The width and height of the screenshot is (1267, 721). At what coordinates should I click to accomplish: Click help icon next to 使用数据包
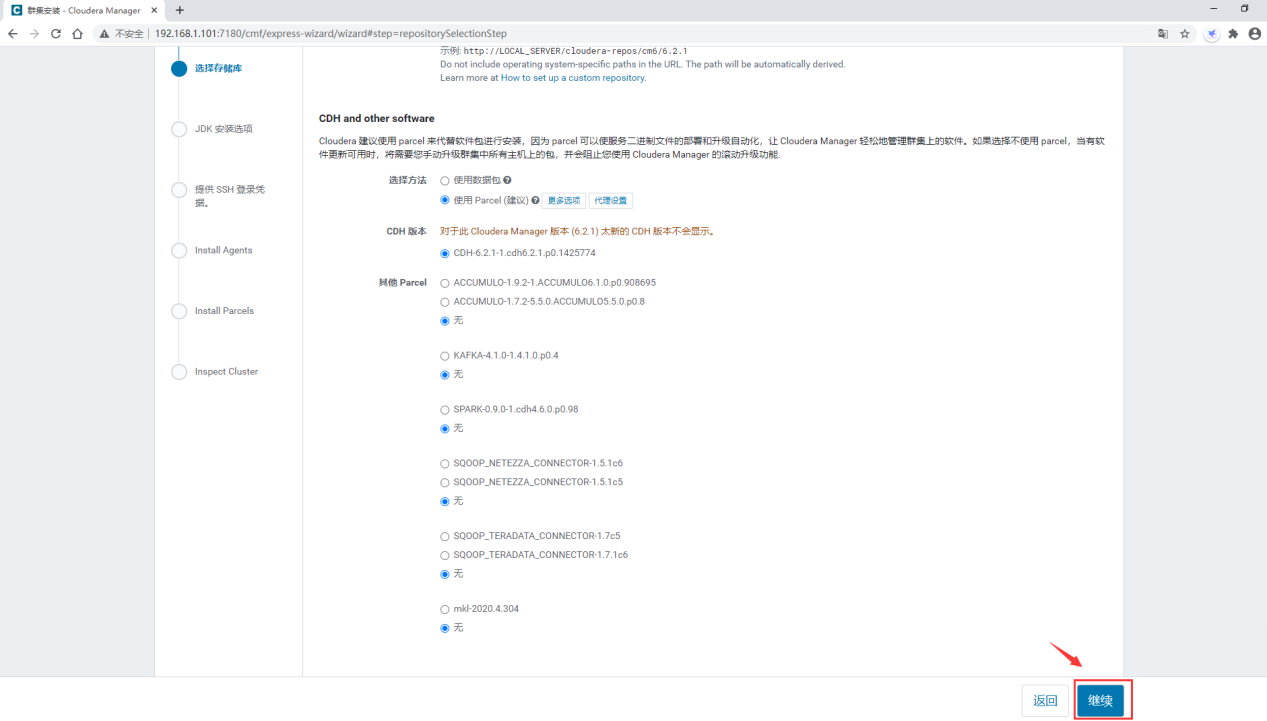pos(507,181)
